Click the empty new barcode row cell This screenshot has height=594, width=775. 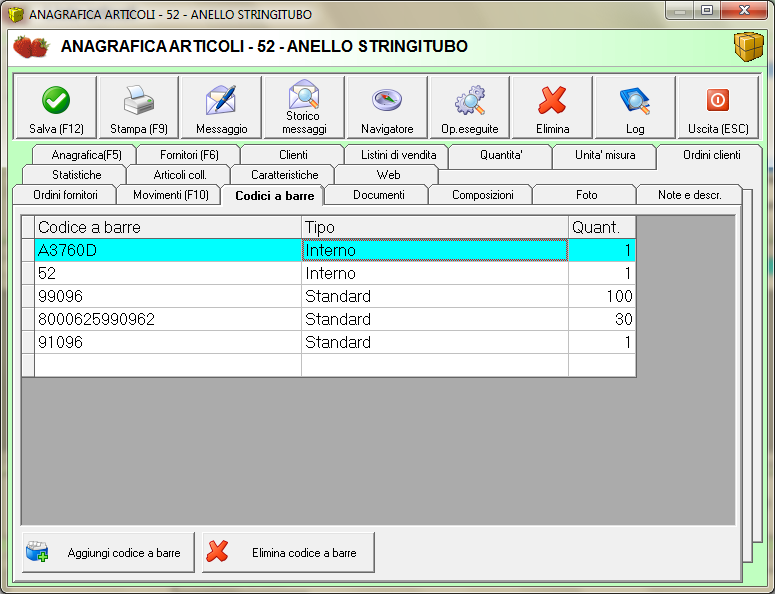click(168, 365)
